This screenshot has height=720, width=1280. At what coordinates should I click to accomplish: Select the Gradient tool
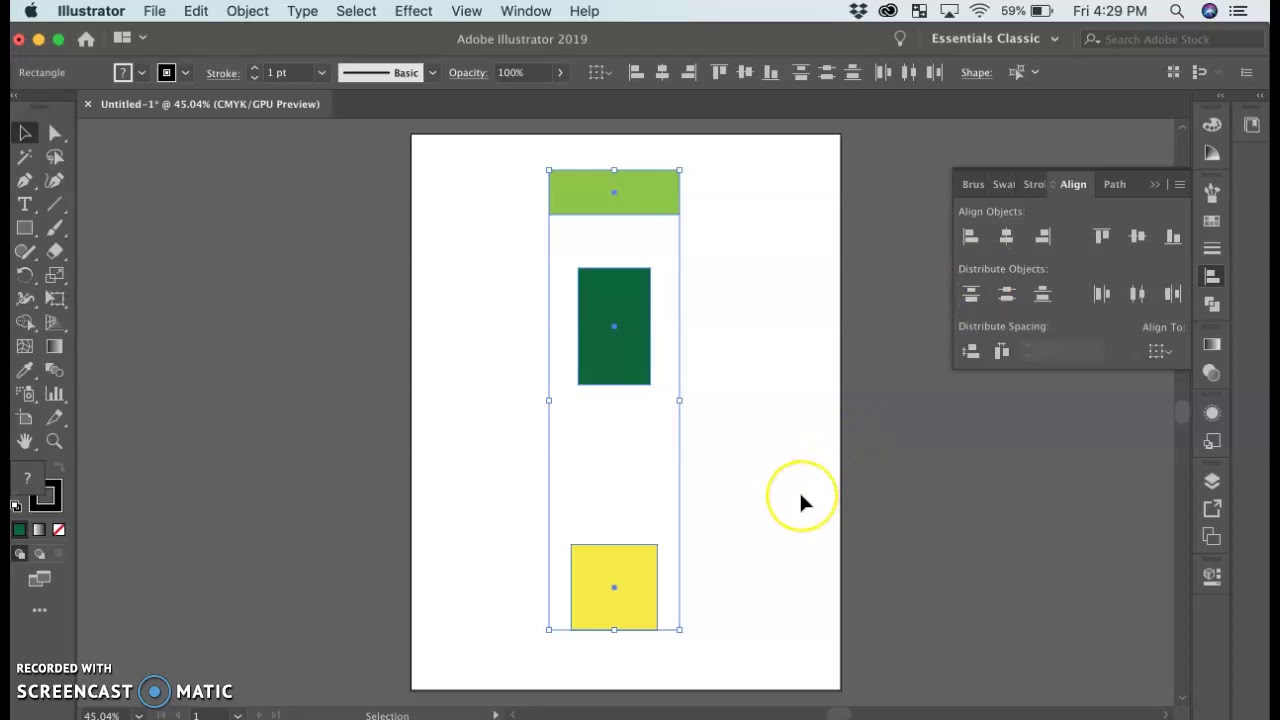[55, 346]
